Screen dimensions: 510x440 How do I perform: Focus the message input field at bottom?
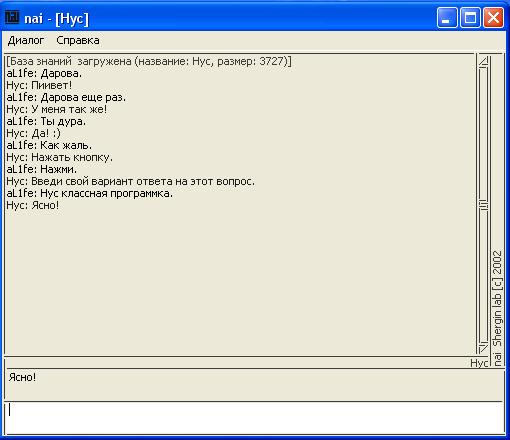254,418
